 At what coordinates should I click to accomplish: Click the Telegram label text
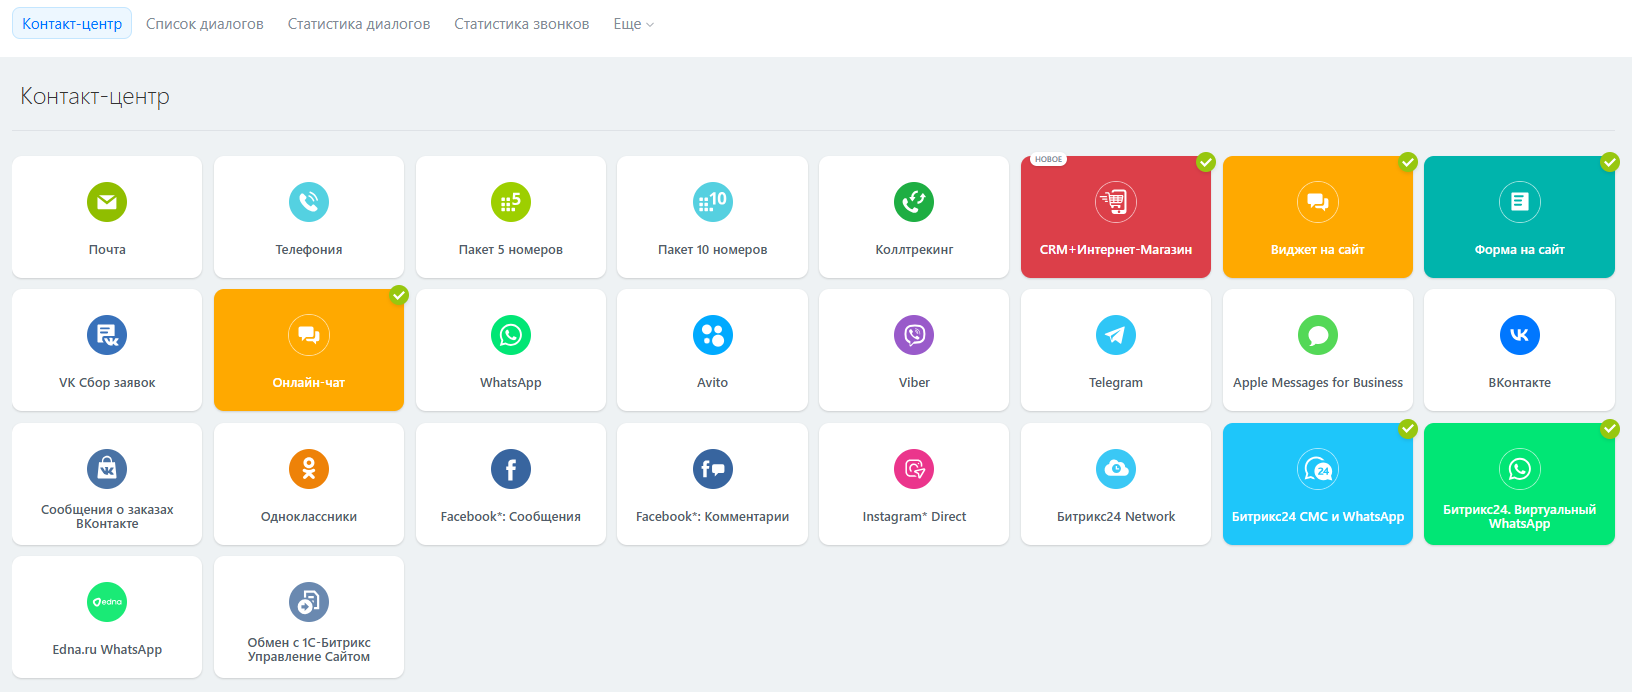pos(1116,383)
